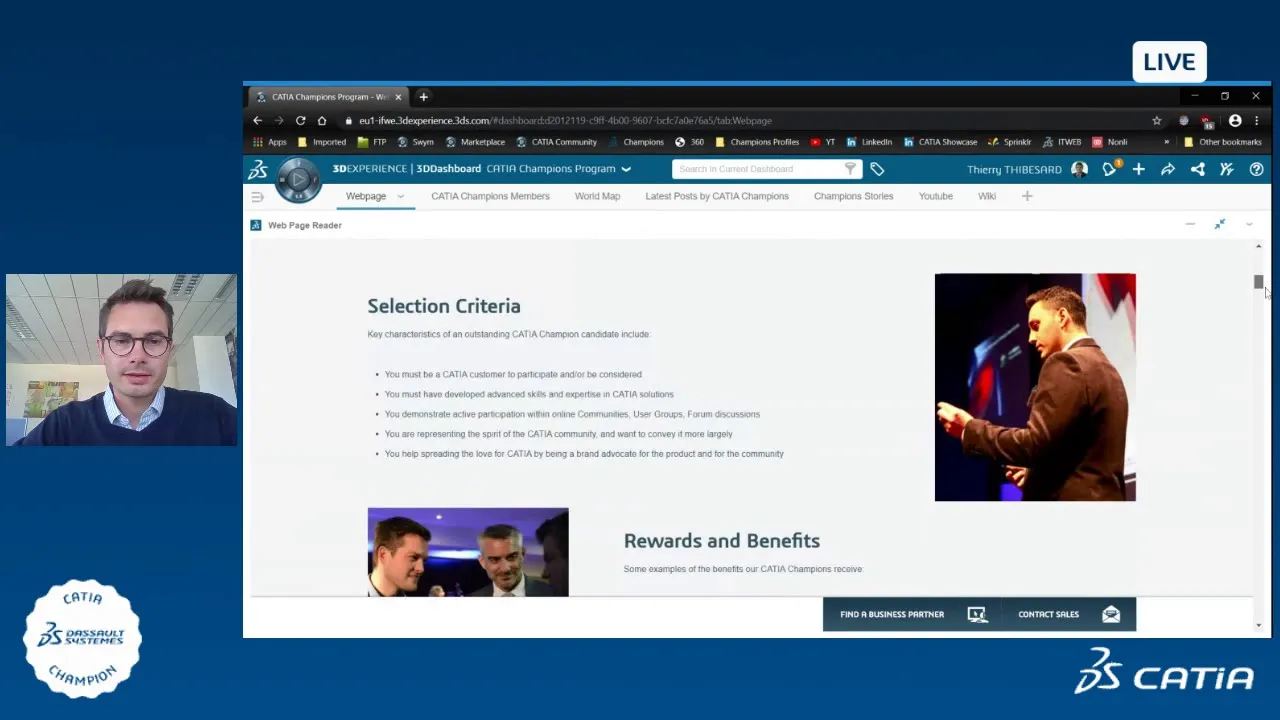1280x720 pixels.
Task: Click Thierry Thibesard's profile avatar
Action: click(1079, 169)
